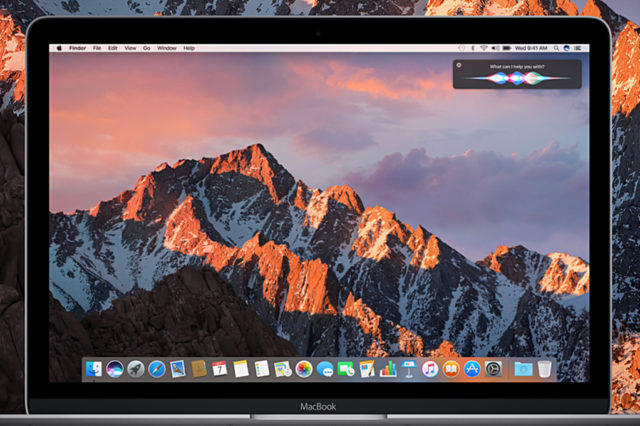Open the Calendar app in dock
Screen dimensions: 640x426
(220, 369)
